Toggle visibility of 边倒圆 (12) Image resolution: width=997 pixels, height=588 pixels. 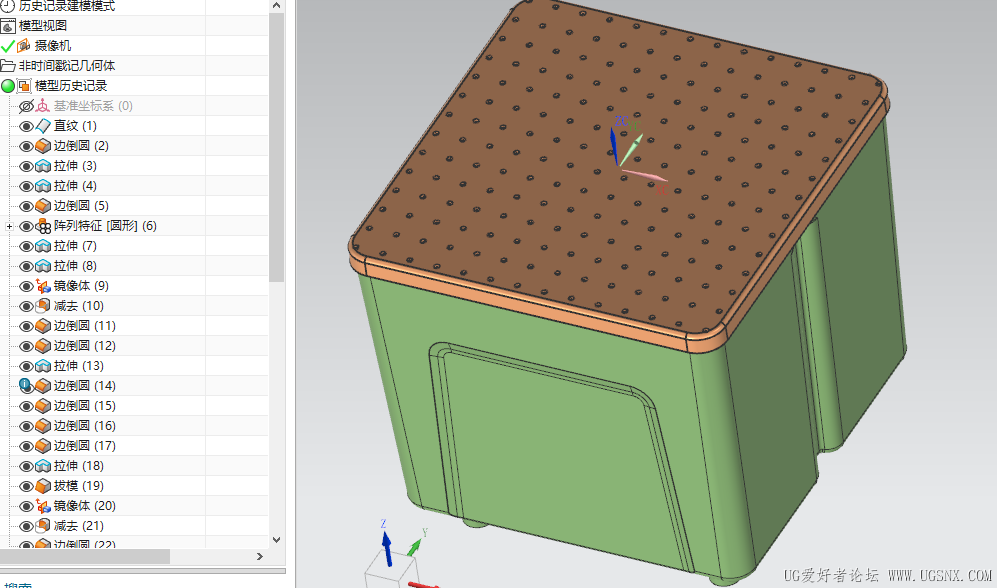(26, 346)
